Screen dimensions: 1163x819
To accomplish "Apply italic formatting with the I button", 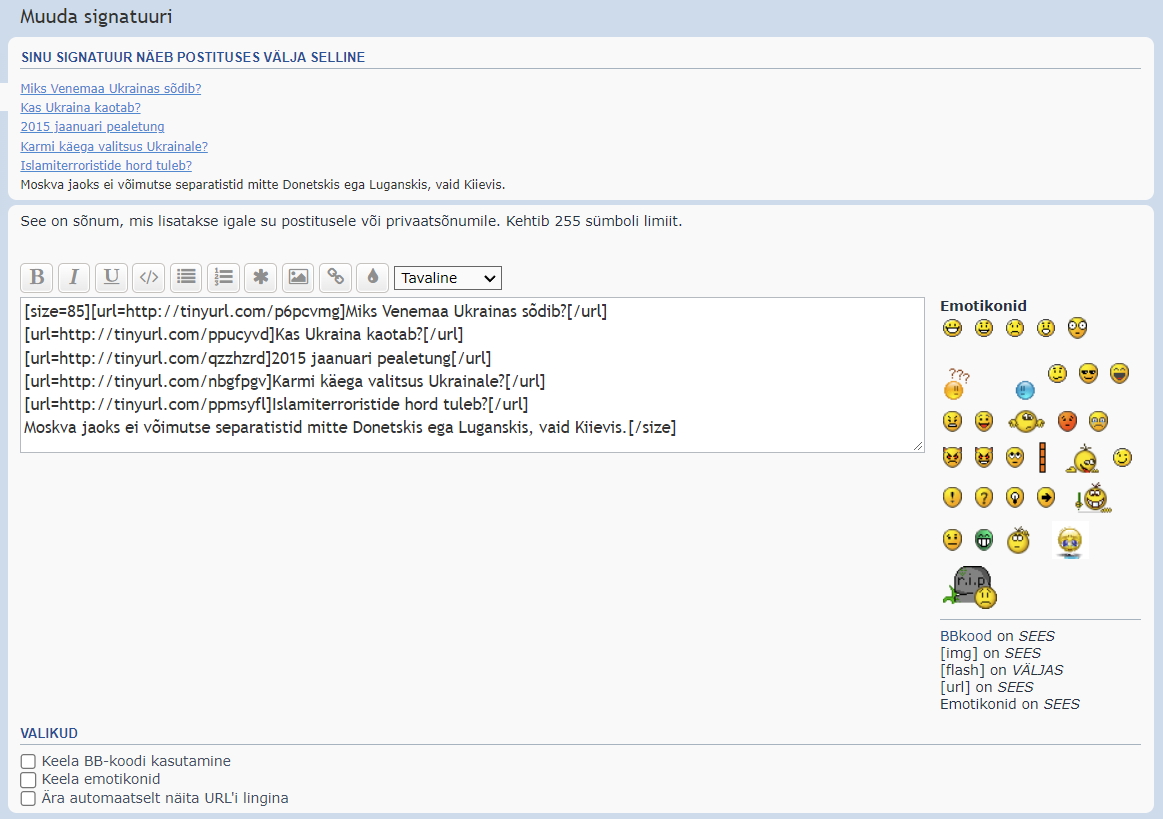I will (74, 277).
